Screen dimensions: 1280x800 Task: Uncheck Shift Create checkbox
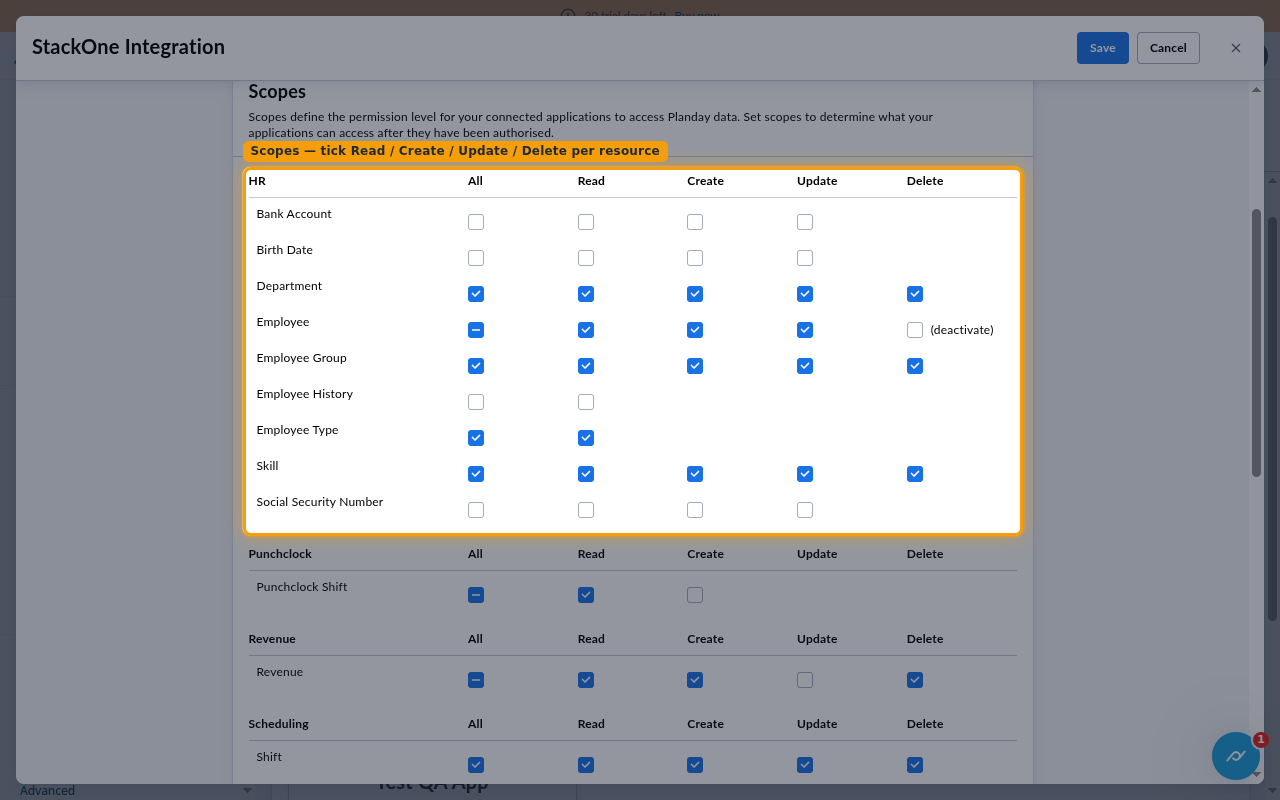pyautogui.click(x=695, y=765)
